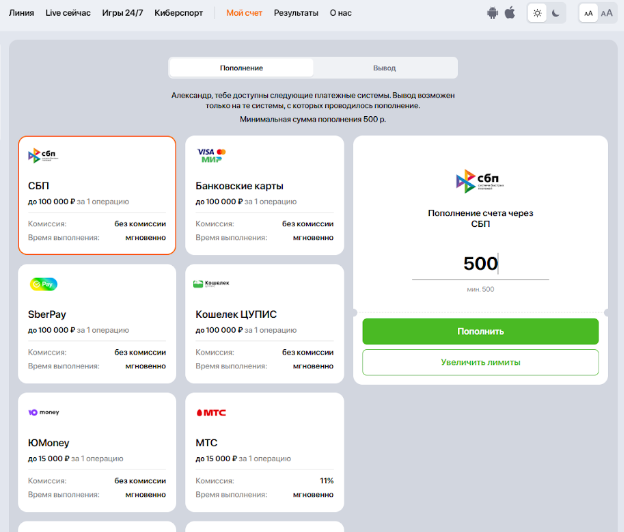Select the СБП payment card title
Screen dimensions: 624x532
point(39,186)
